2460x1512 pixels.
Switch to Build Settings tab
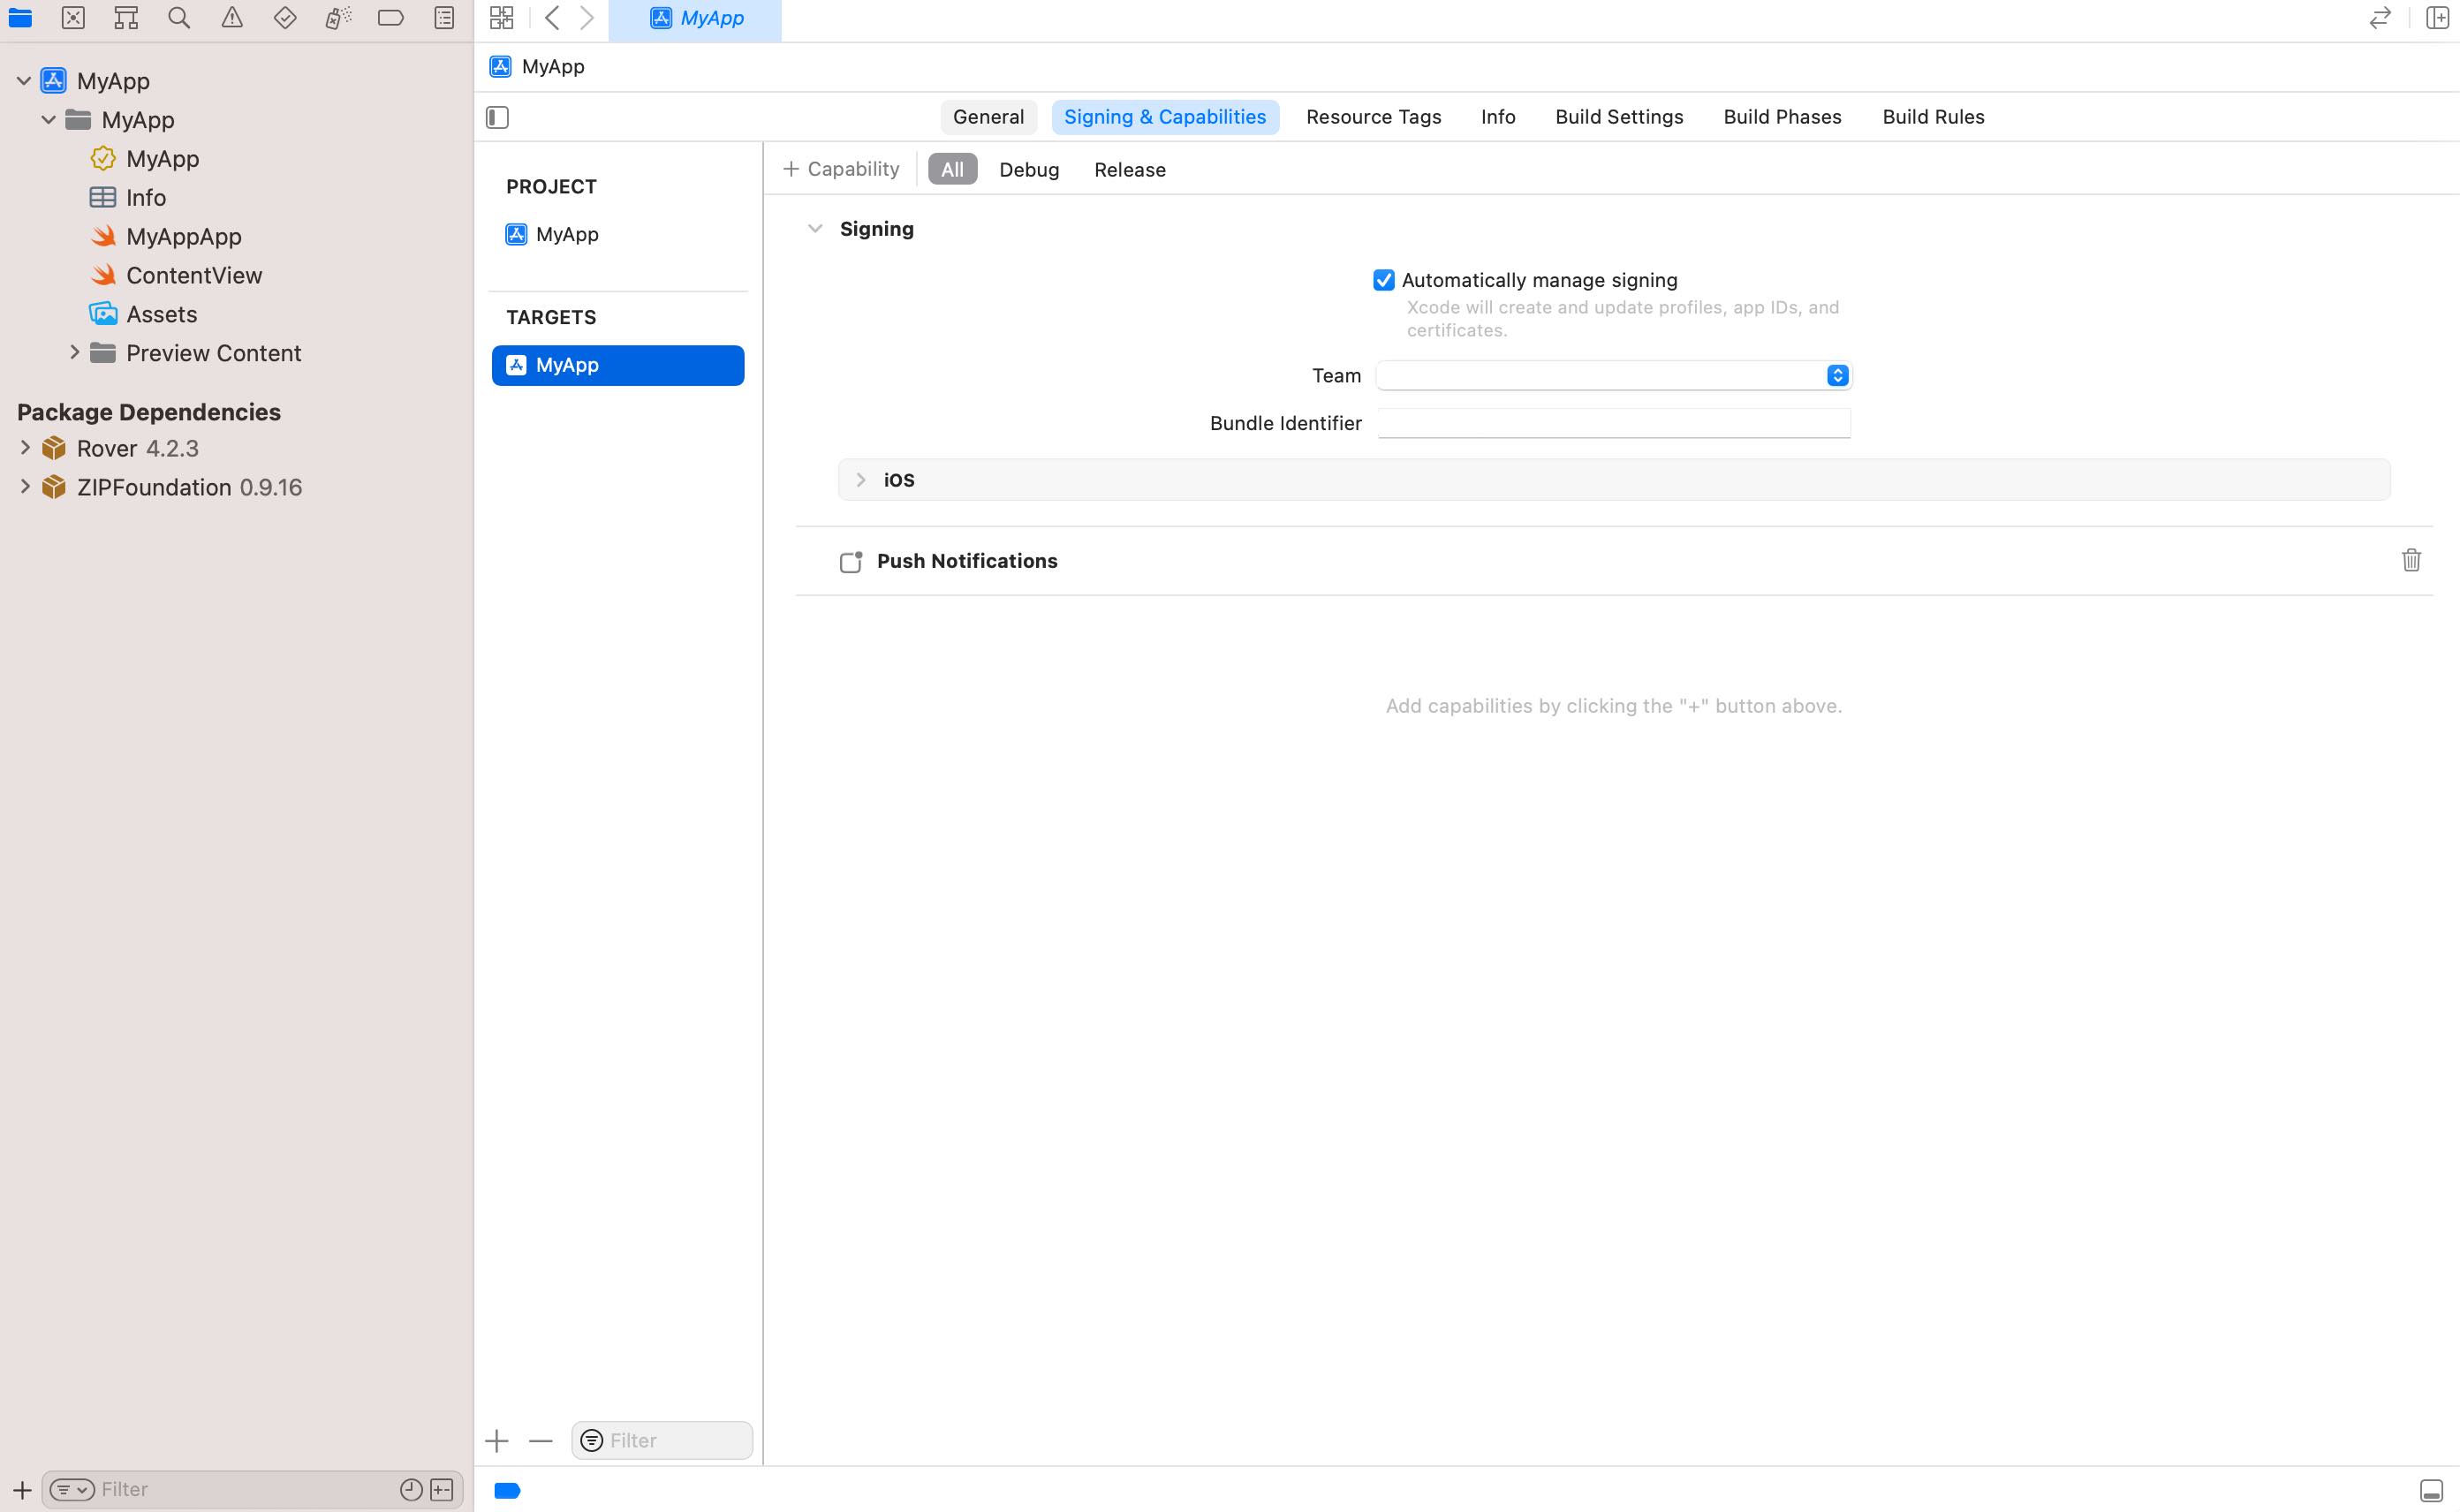pyautogui.click(x=1619, y=117)
